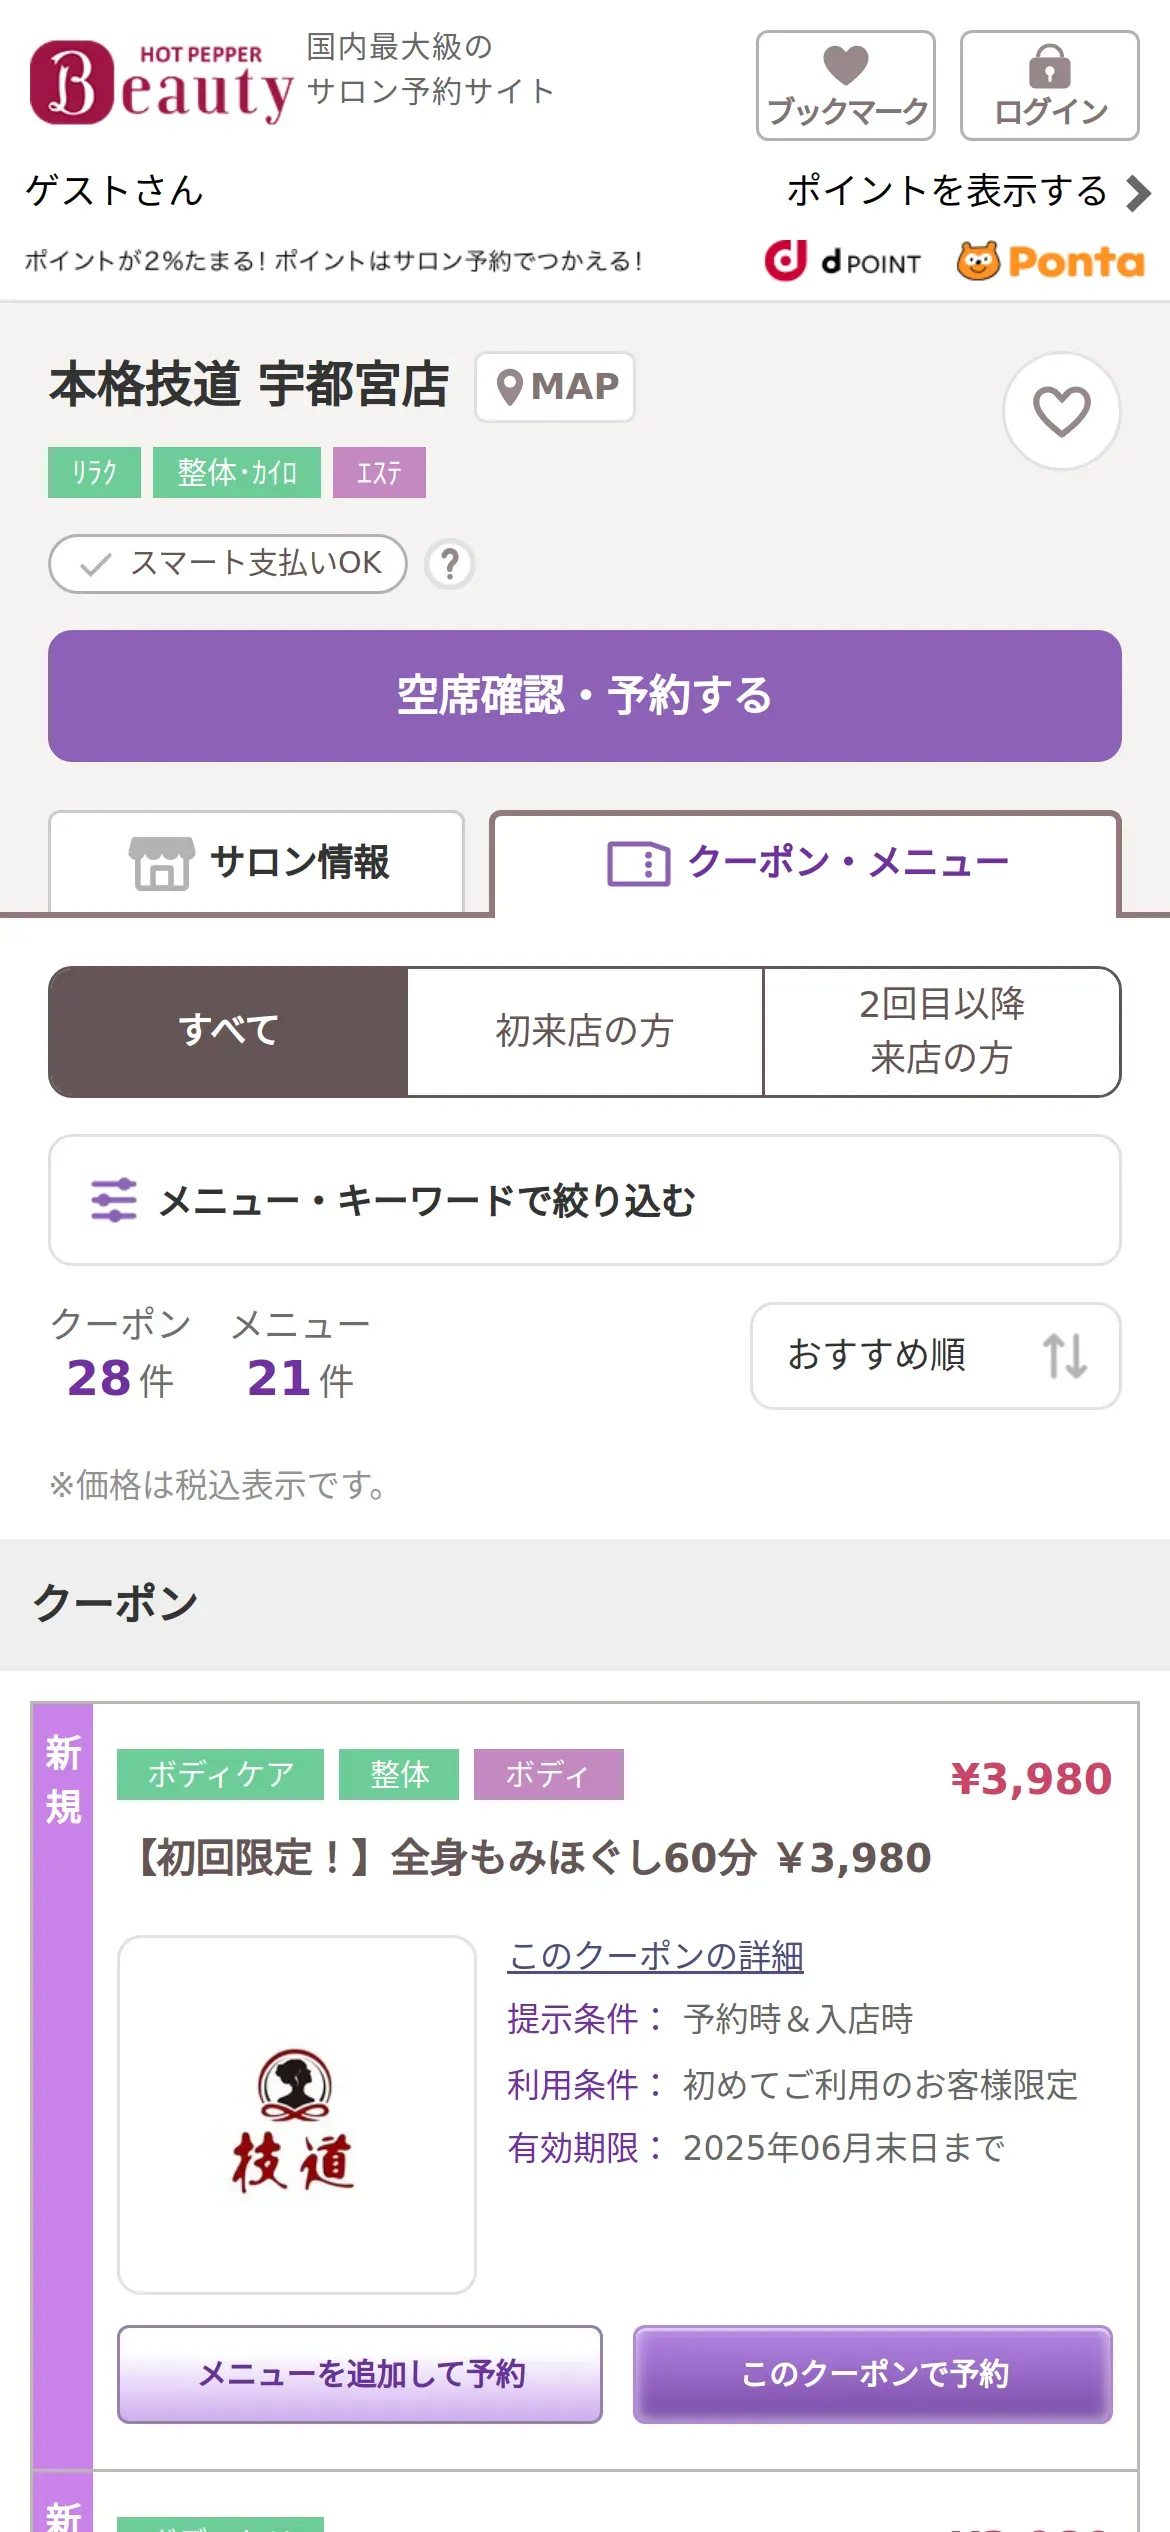
Task: Select the すべて filter option
Action: (x=228, y=1032)
